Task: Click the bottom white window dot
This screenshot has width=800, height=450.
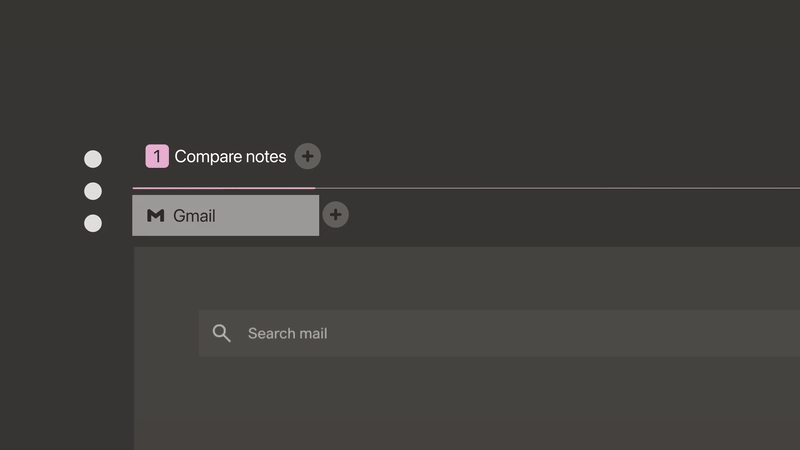Action: [x=93, y=223]
